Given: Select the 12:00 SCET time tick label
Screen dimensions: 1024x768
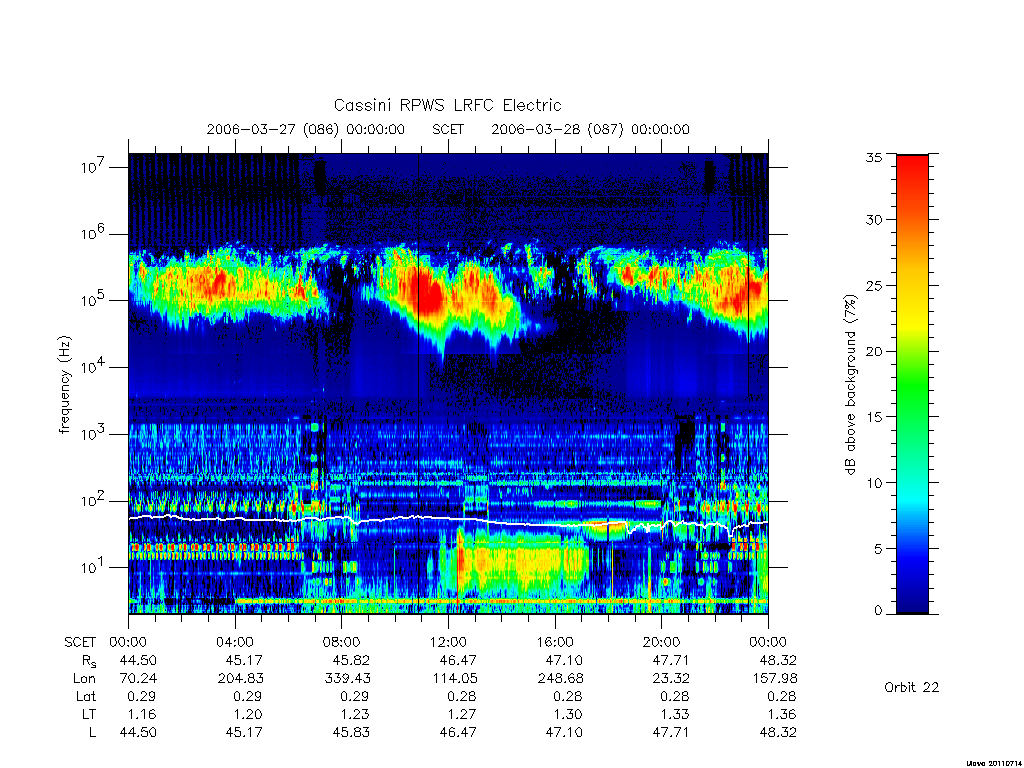Looking at the screenshot, I should pos(448,642).
